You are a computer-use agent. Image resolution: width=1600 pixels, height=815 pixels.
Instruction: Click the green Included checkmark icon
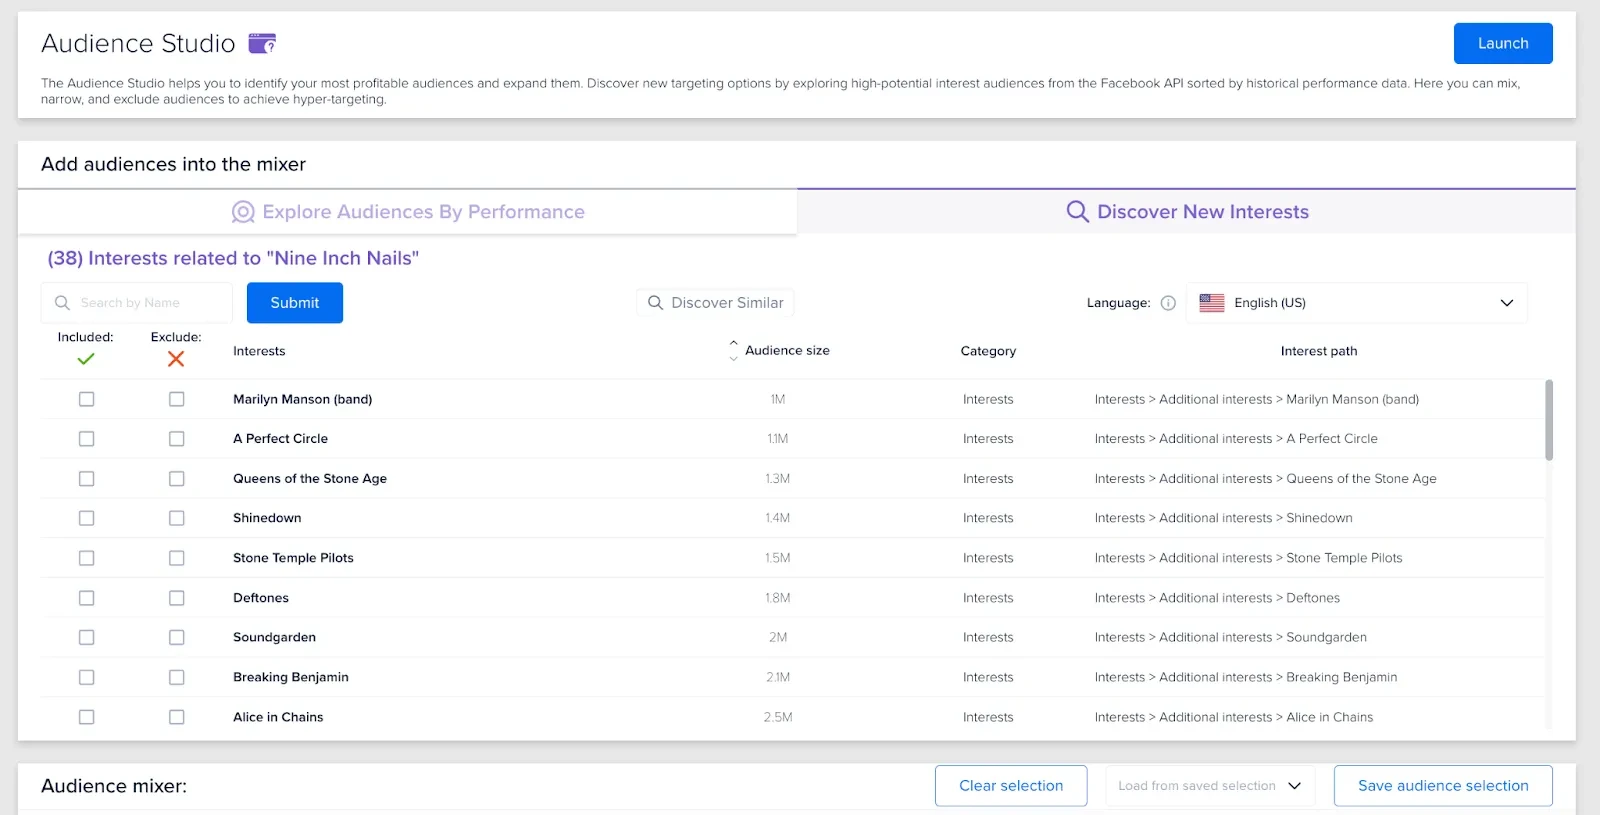click(86, 359)
